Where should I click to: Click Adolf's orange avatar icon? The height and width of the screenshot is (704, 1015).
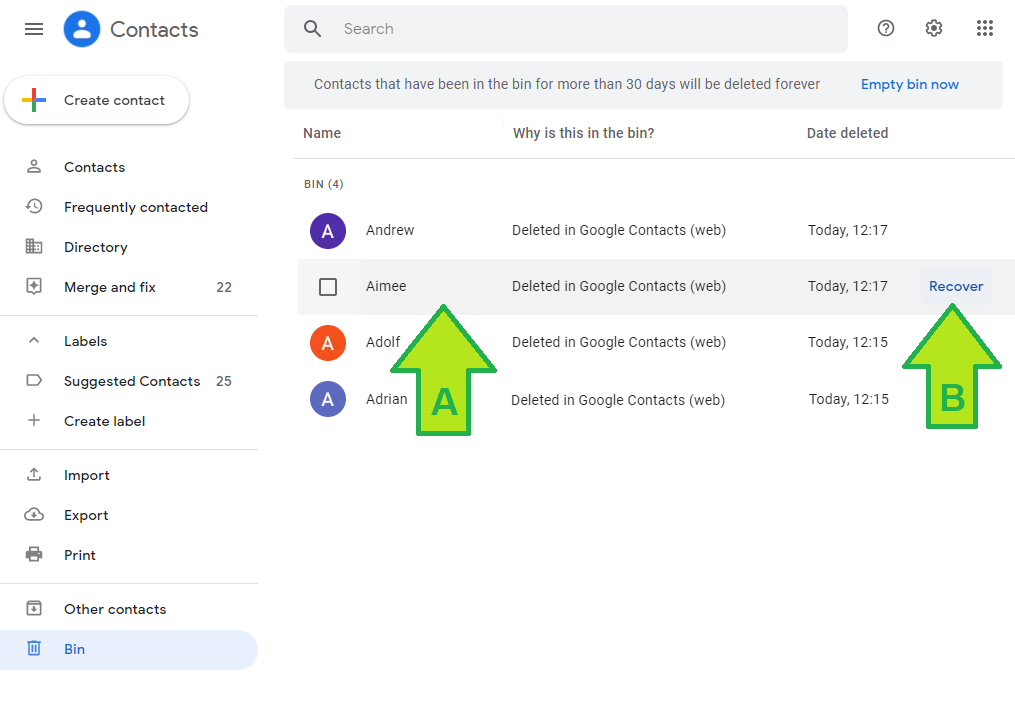(327, 343)
